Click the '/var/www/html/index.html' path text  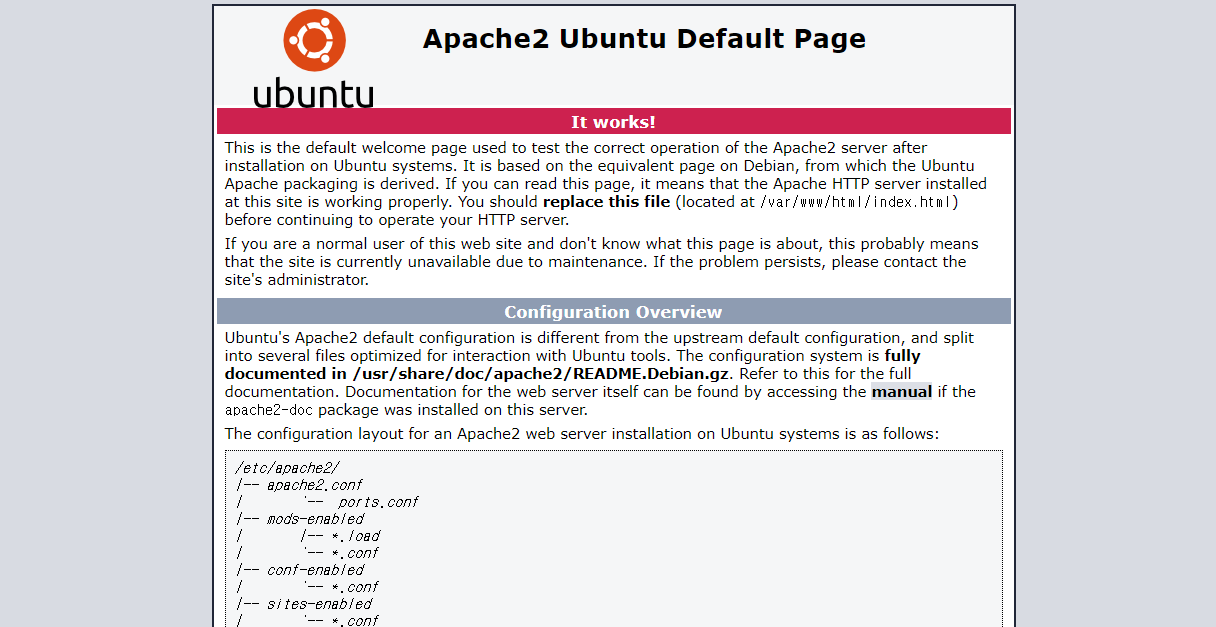858,202
